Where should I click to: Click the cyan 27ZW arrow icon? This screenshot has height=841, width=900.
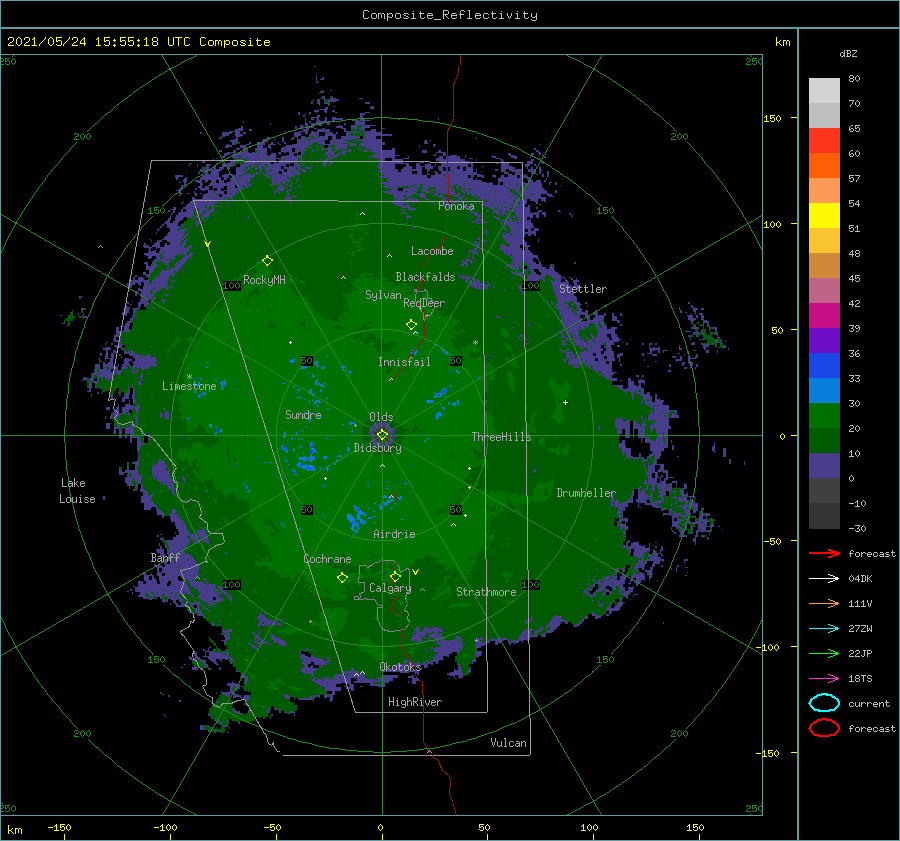point(824,629)
